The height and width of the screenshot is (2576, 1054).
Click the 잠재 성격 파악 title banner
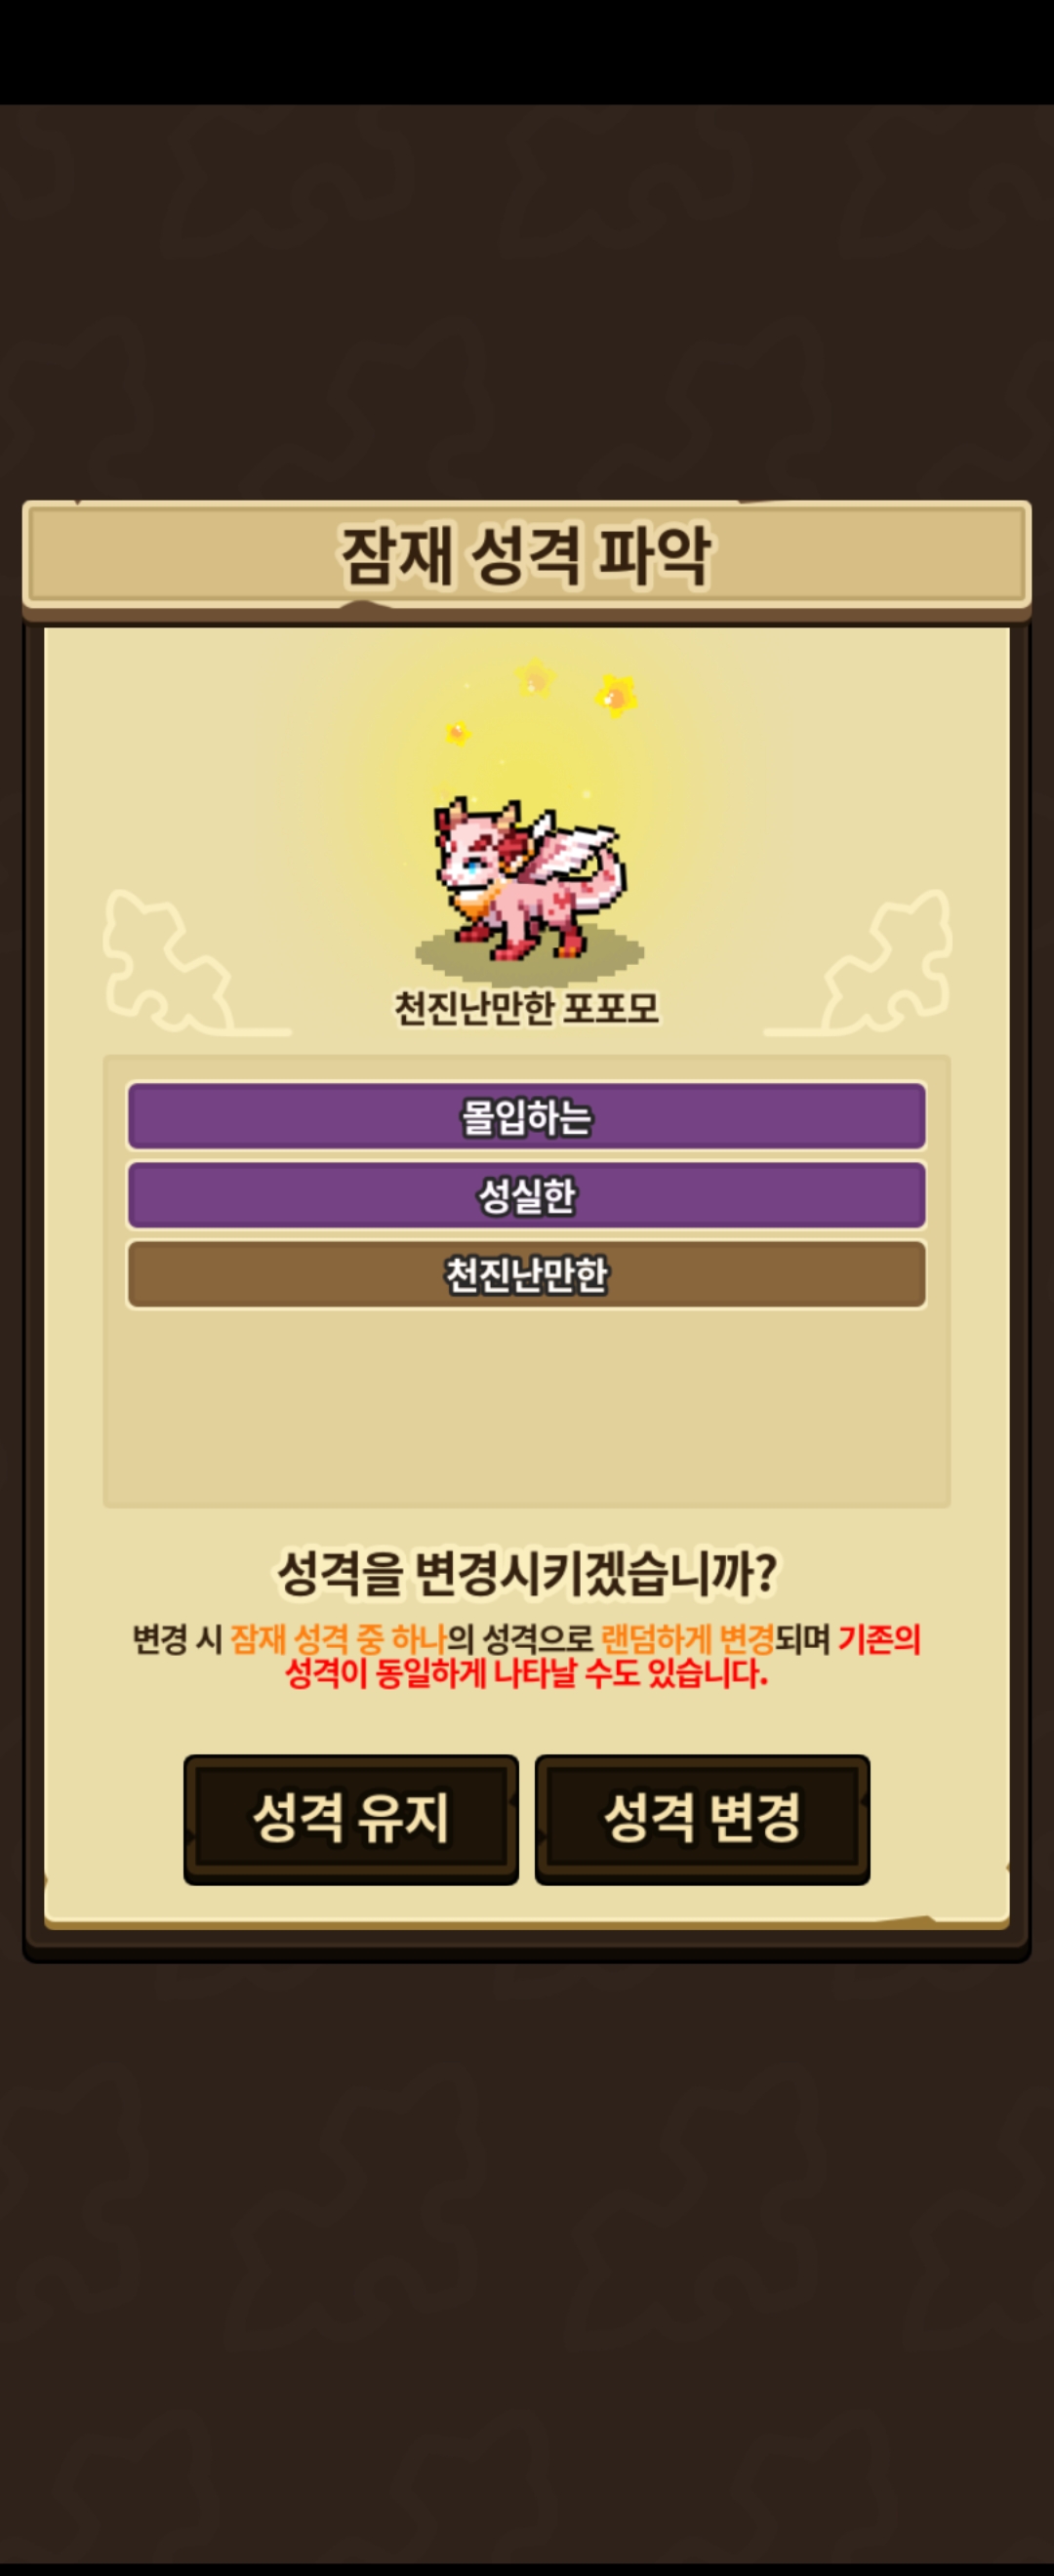[x=526, y=555]
